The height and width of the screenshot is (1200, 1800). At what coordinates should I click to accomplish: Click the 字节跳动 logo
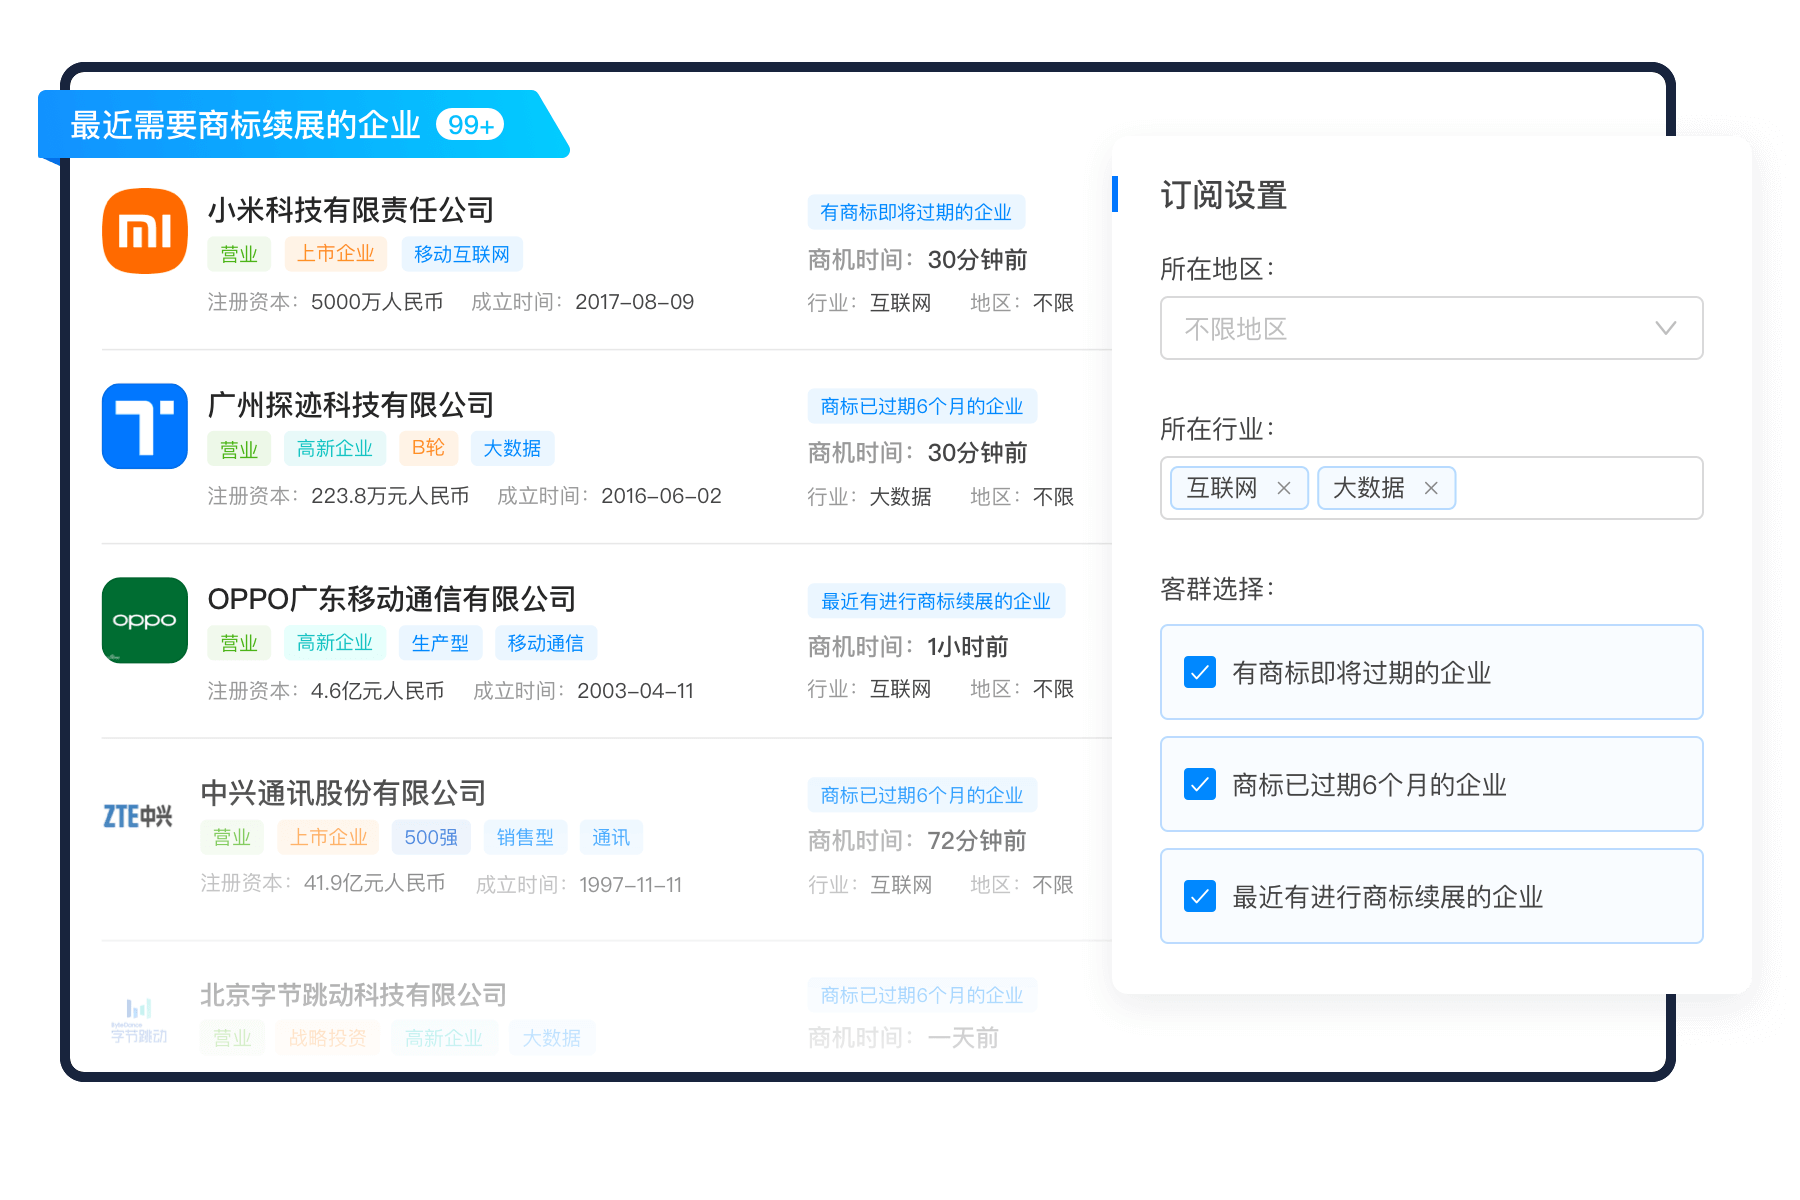(x=138, y=1021)
